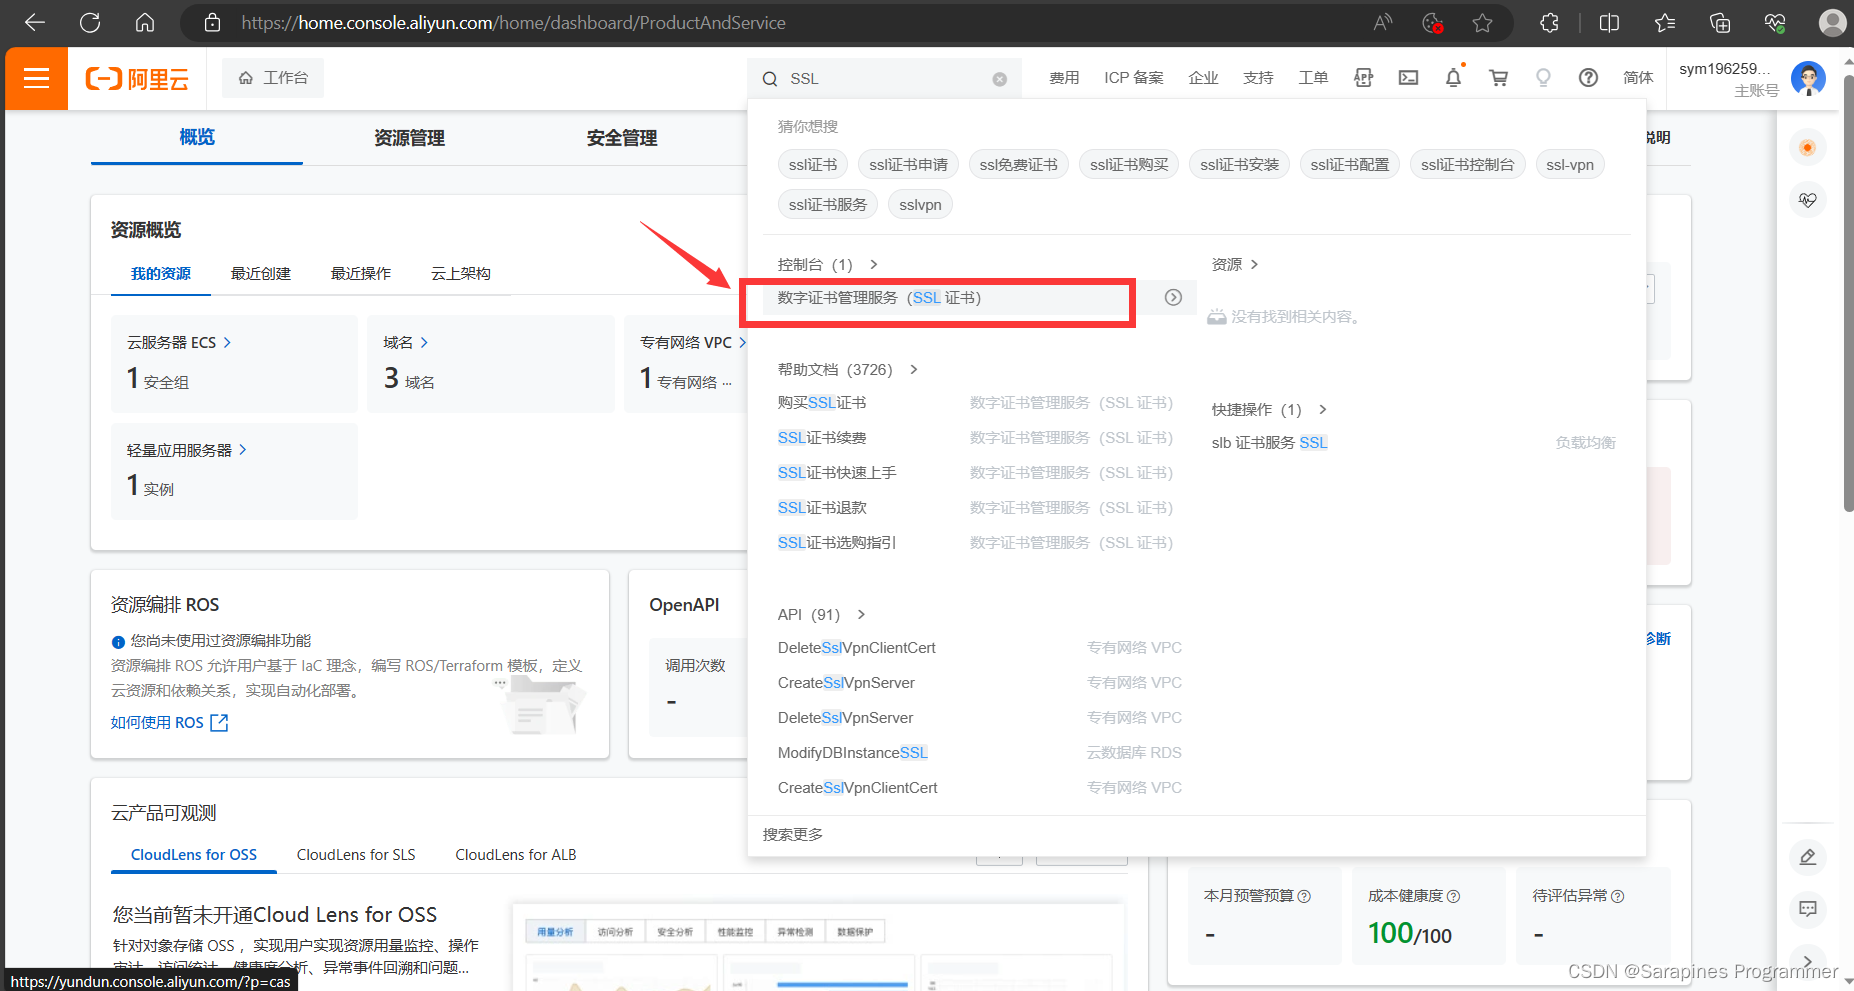
Task: Open SSL证书退款 help doc
Action: click(x=822, y=508)
